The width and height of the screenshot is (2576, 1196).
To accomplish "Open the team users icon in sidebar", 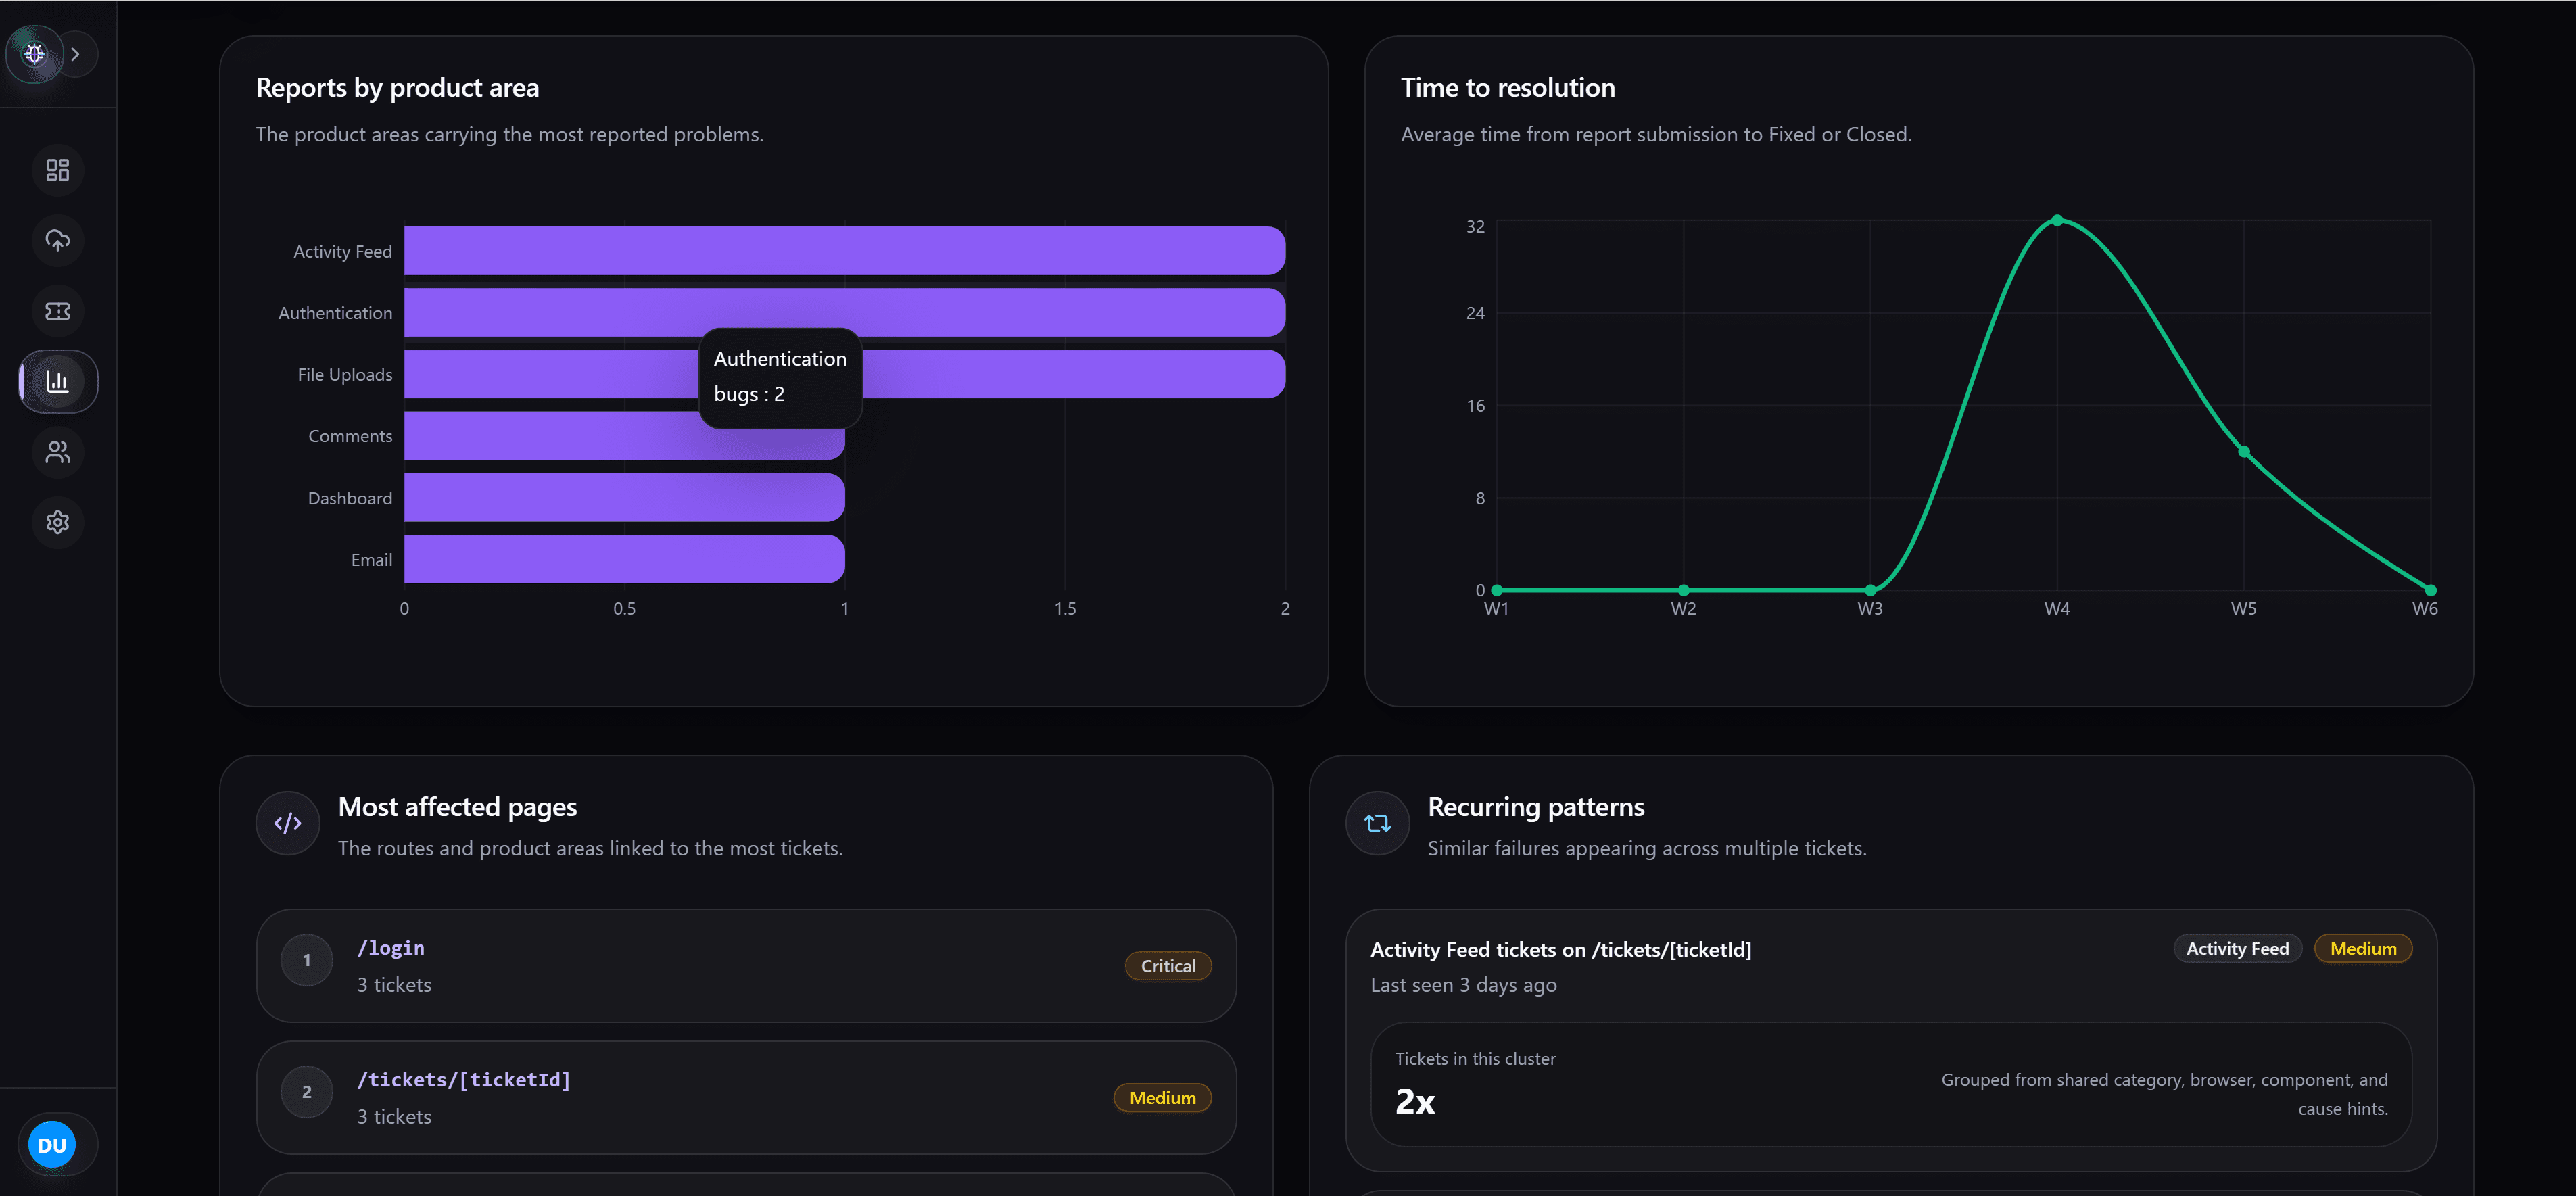I will [x=58, y=452].
